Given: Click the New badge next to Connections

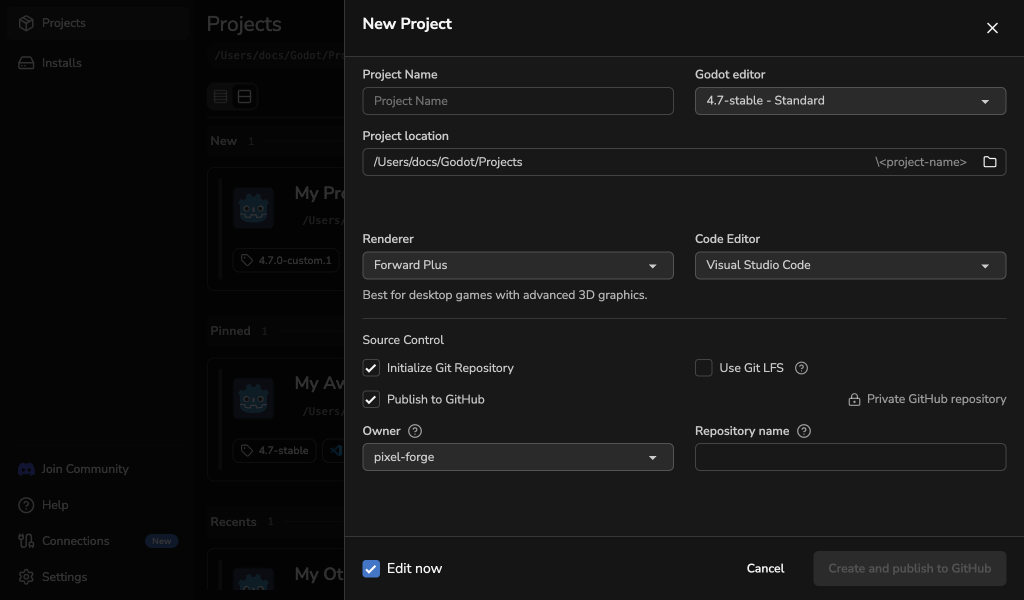Looking at the screenshot, I should (x=161, y=541).
